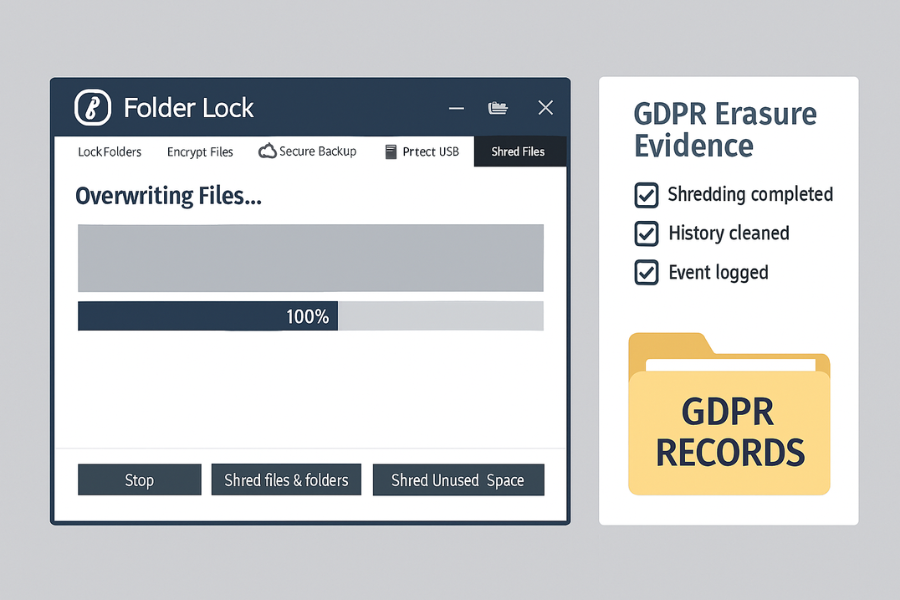Viewport: 900px width, 600px height.
Task: Click the Shred Unused Space button
Action: point(458,480)
